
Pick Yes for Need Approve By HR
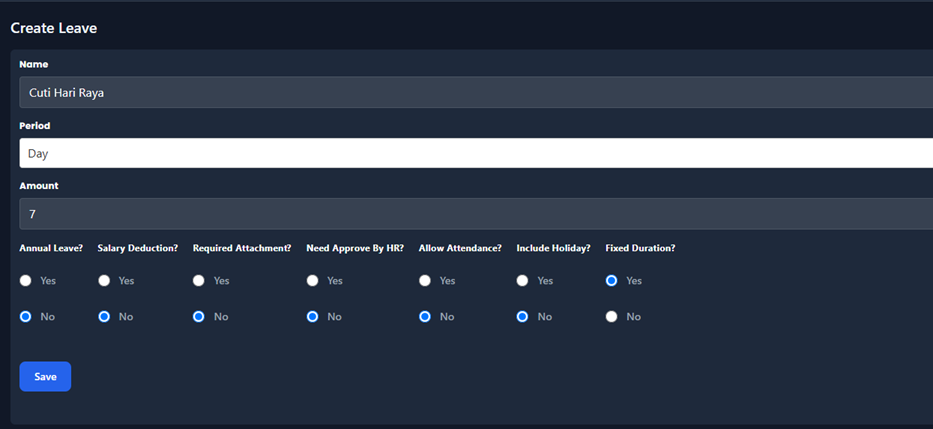point(312,280)
